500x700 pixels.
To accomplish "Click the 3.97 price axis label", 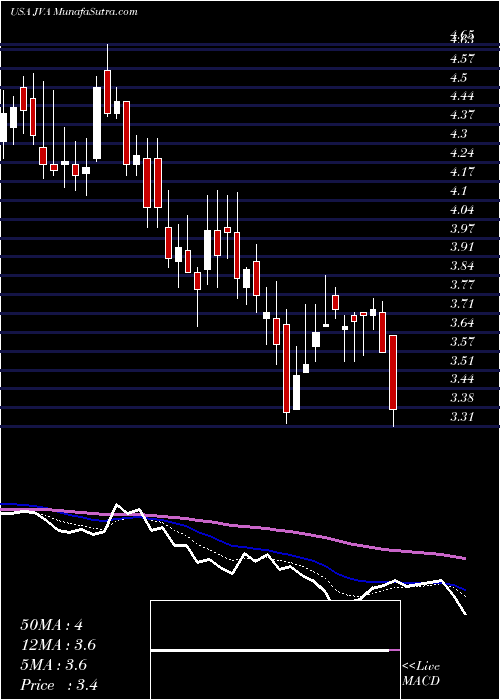I will (x=462, y=229).
